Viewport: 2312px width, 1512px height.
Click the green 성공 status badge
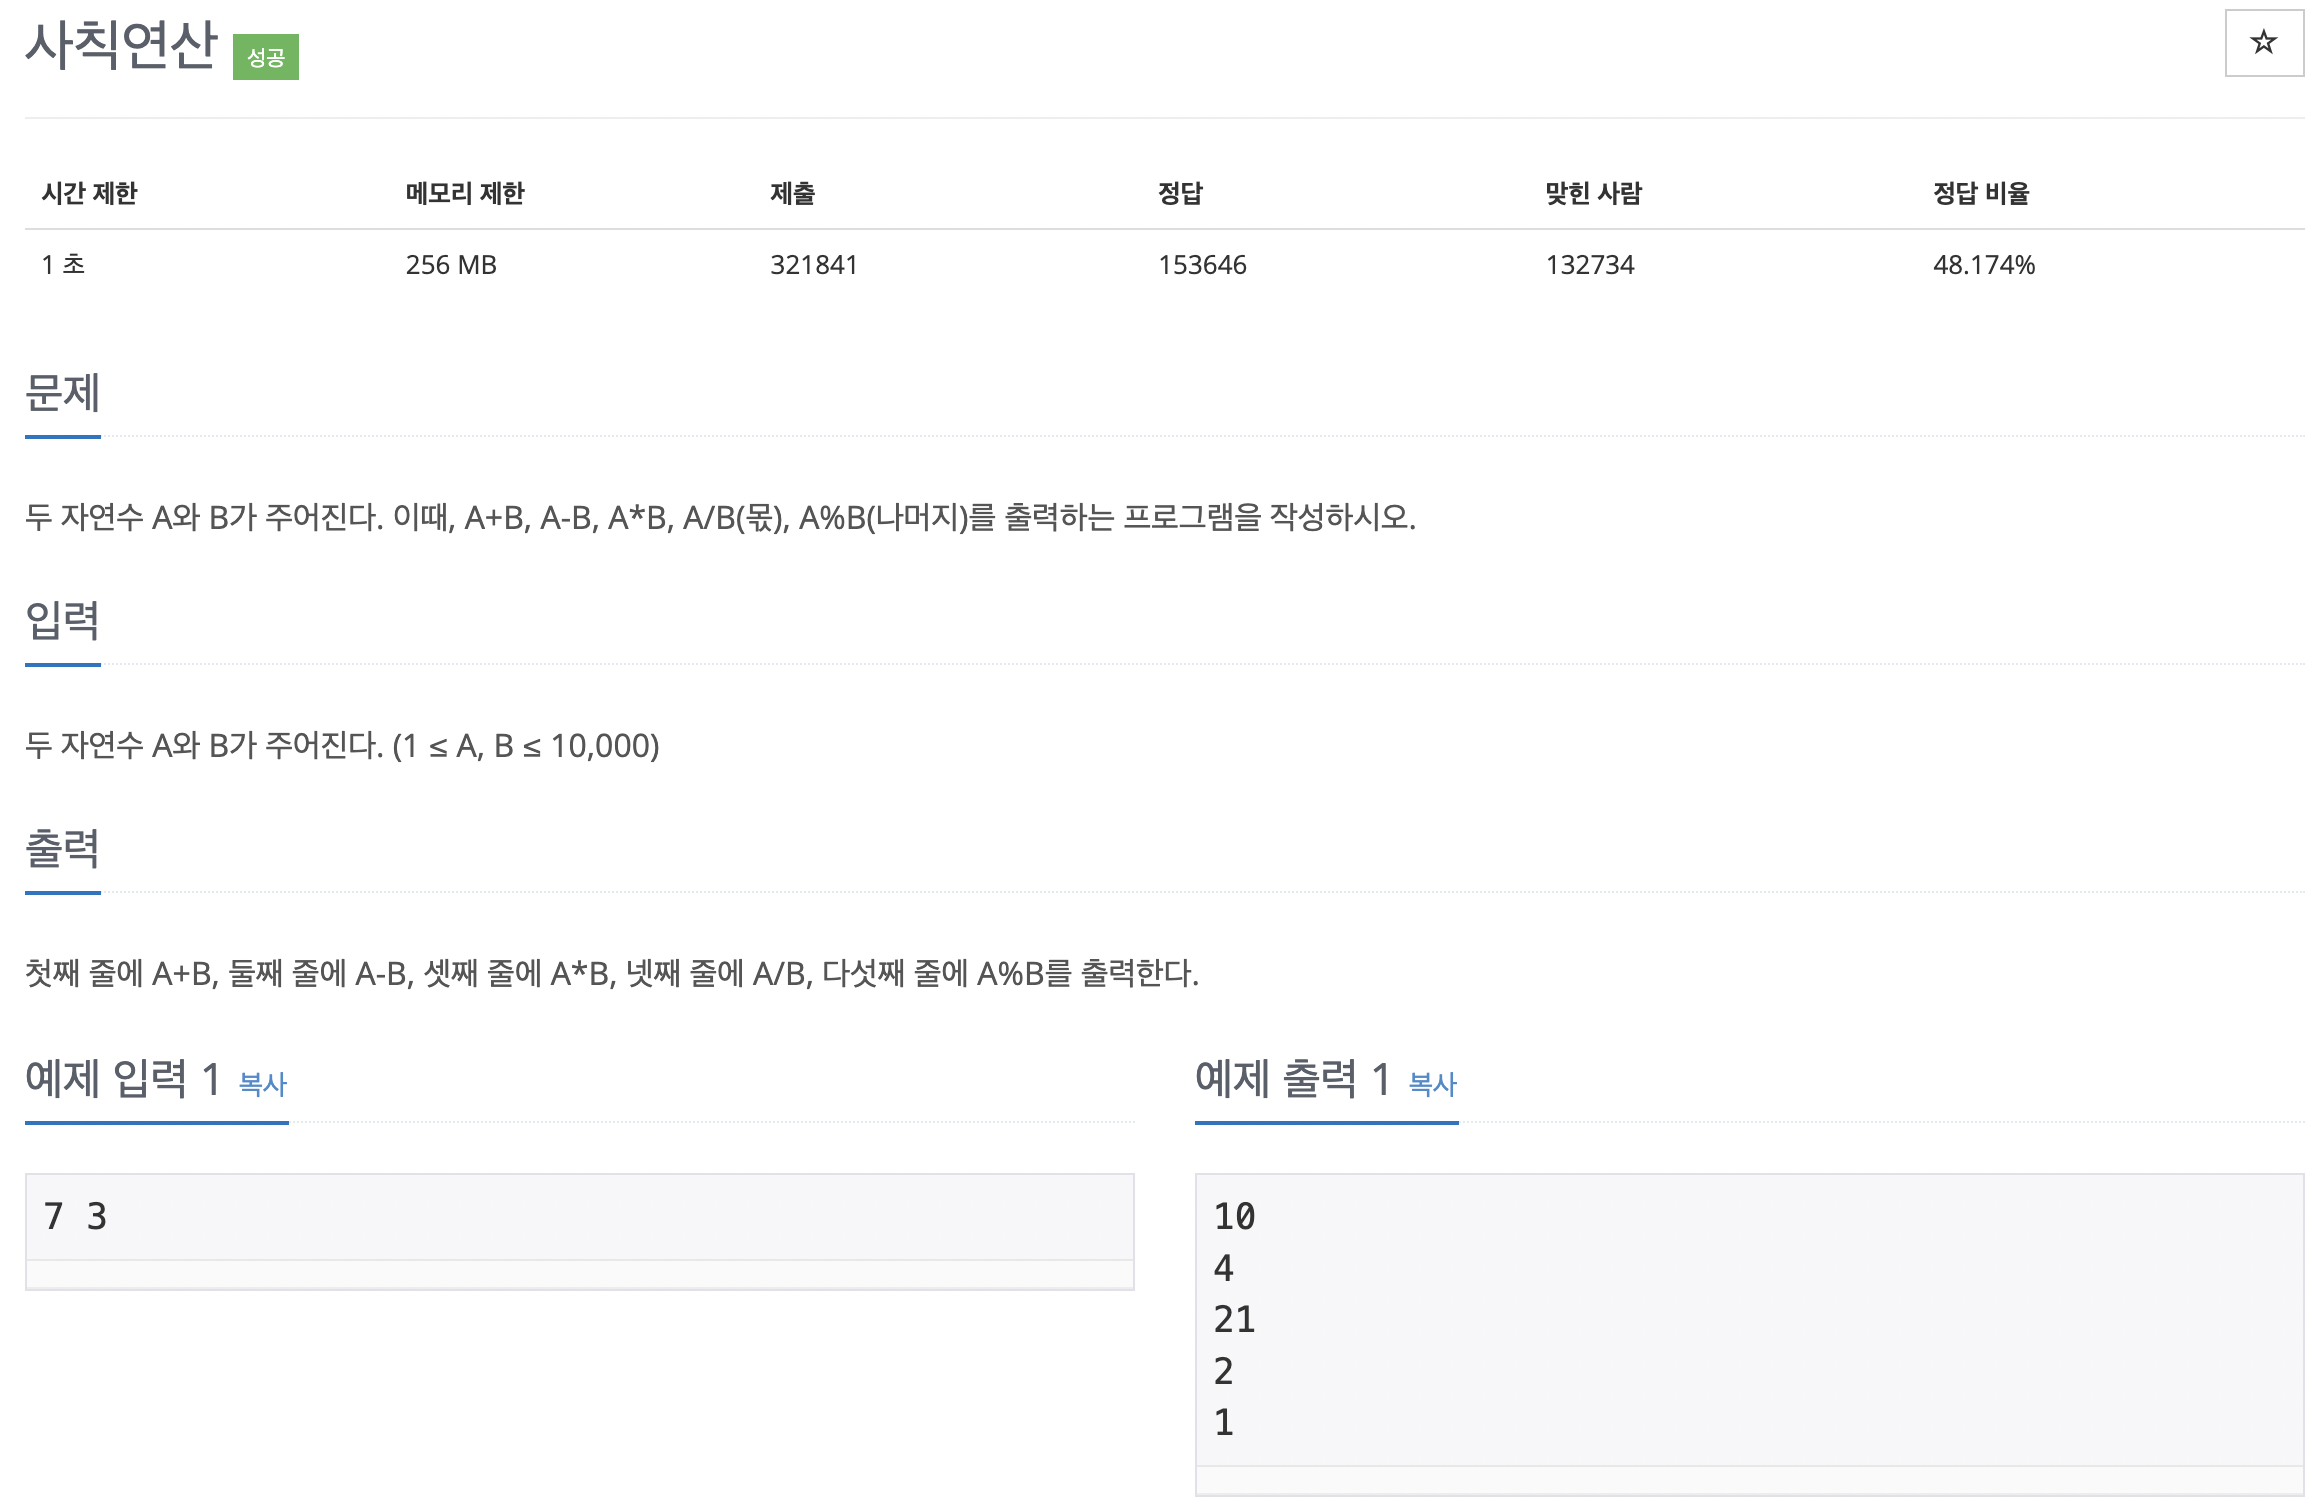click(266, 57)
